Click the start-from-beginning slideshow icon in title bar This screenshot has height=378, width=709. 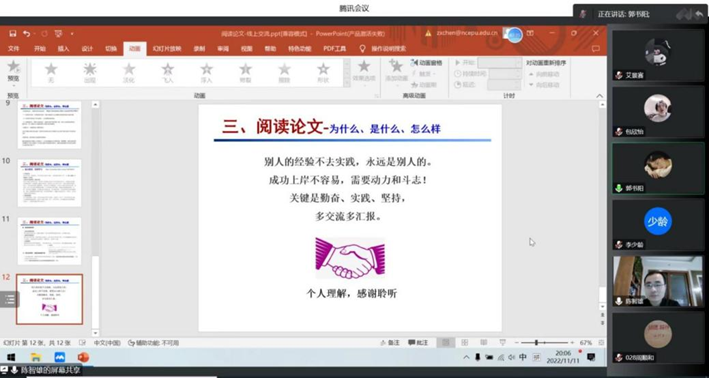pyautogui.click(x=58, y=33)
